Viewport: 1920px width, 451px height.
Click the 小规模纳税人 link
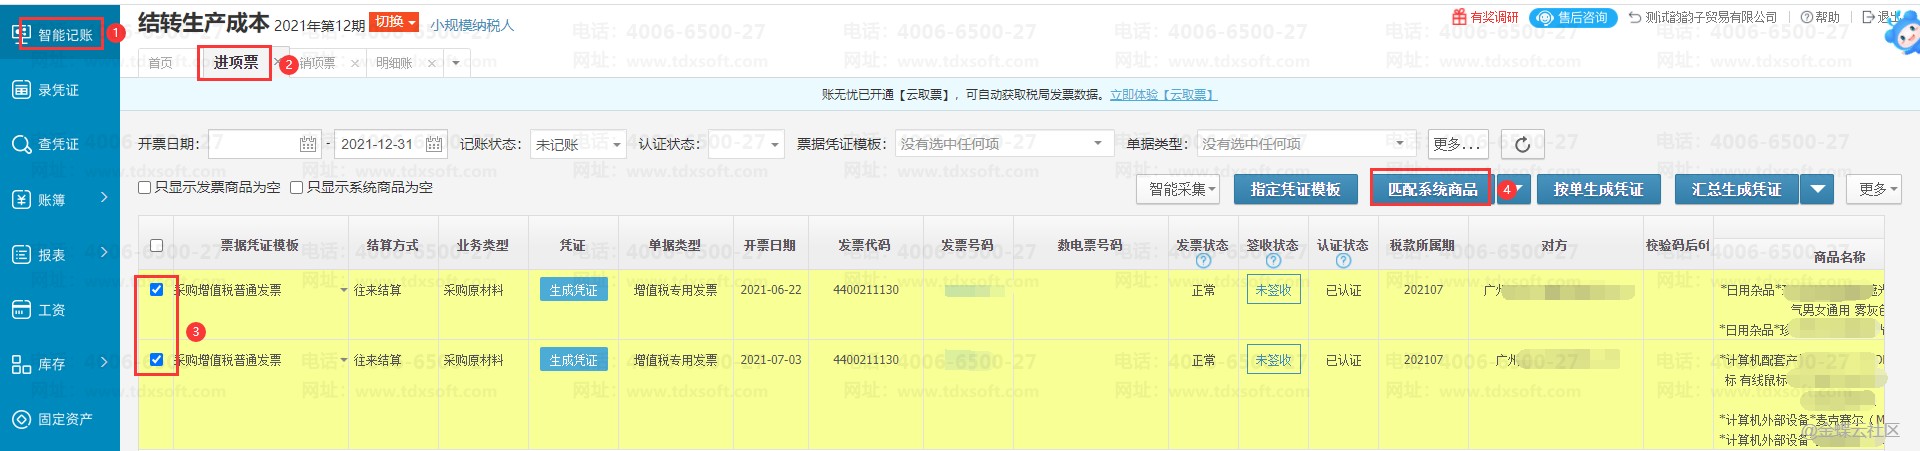pyautogui.click(x=472, y=25)
